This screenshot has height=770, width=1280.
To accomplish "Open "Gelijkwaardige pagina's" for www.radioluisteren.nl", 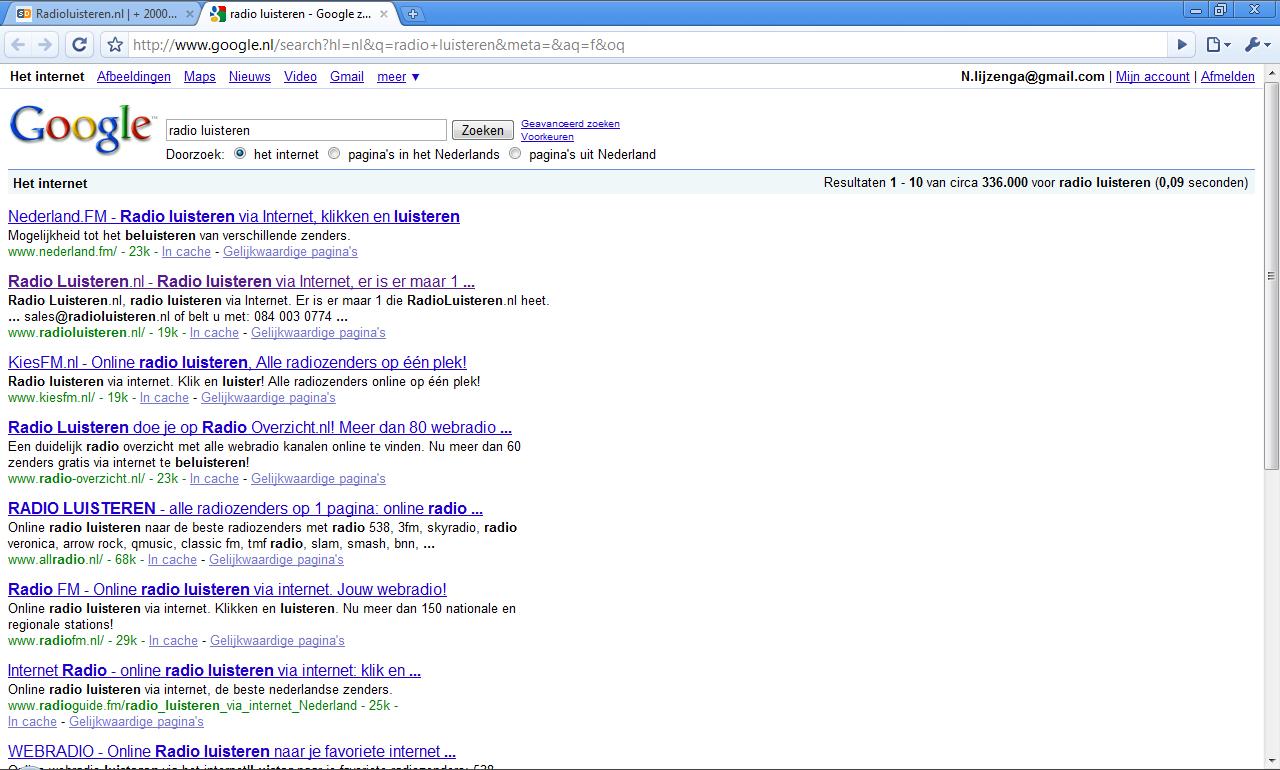I will point(318,333).
